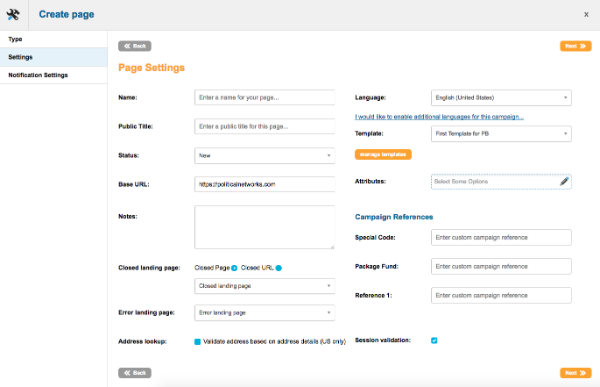Viewport: 600px width, 387px height.
Task: Open the Status dropdown
Action: tap(264, 155)
